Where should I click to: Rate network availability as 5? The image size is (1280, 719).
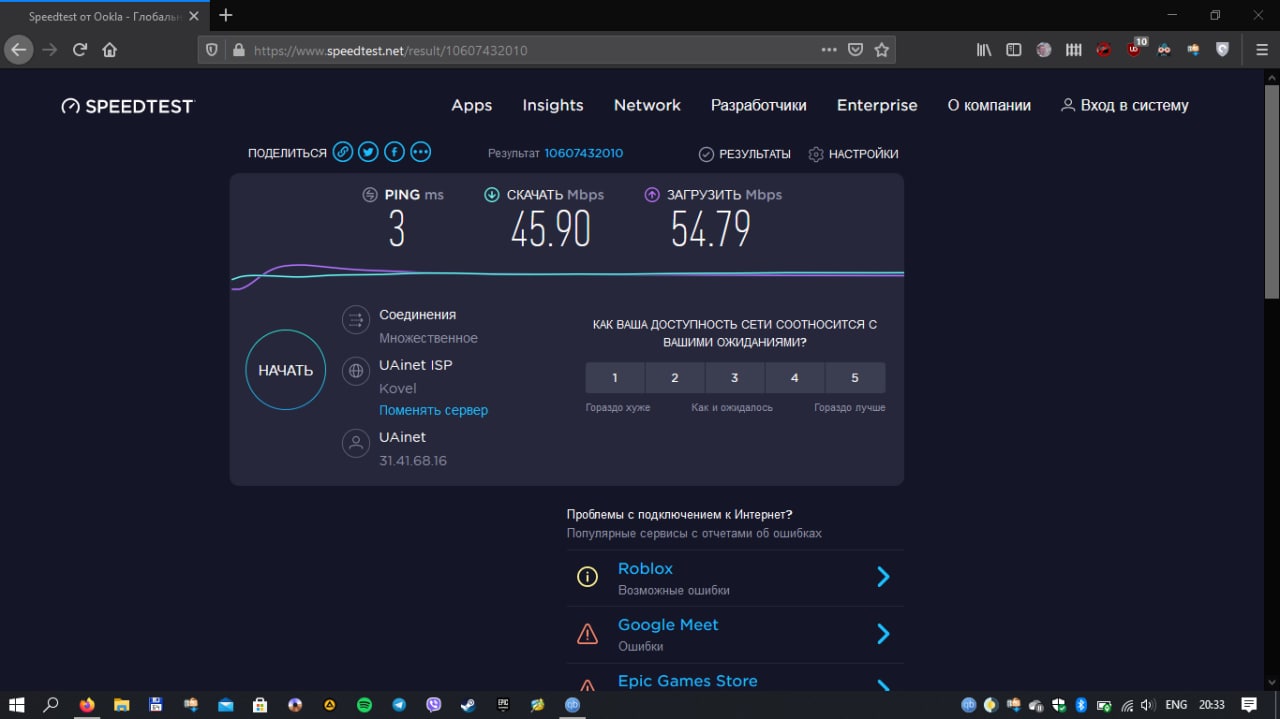point(855,378)
